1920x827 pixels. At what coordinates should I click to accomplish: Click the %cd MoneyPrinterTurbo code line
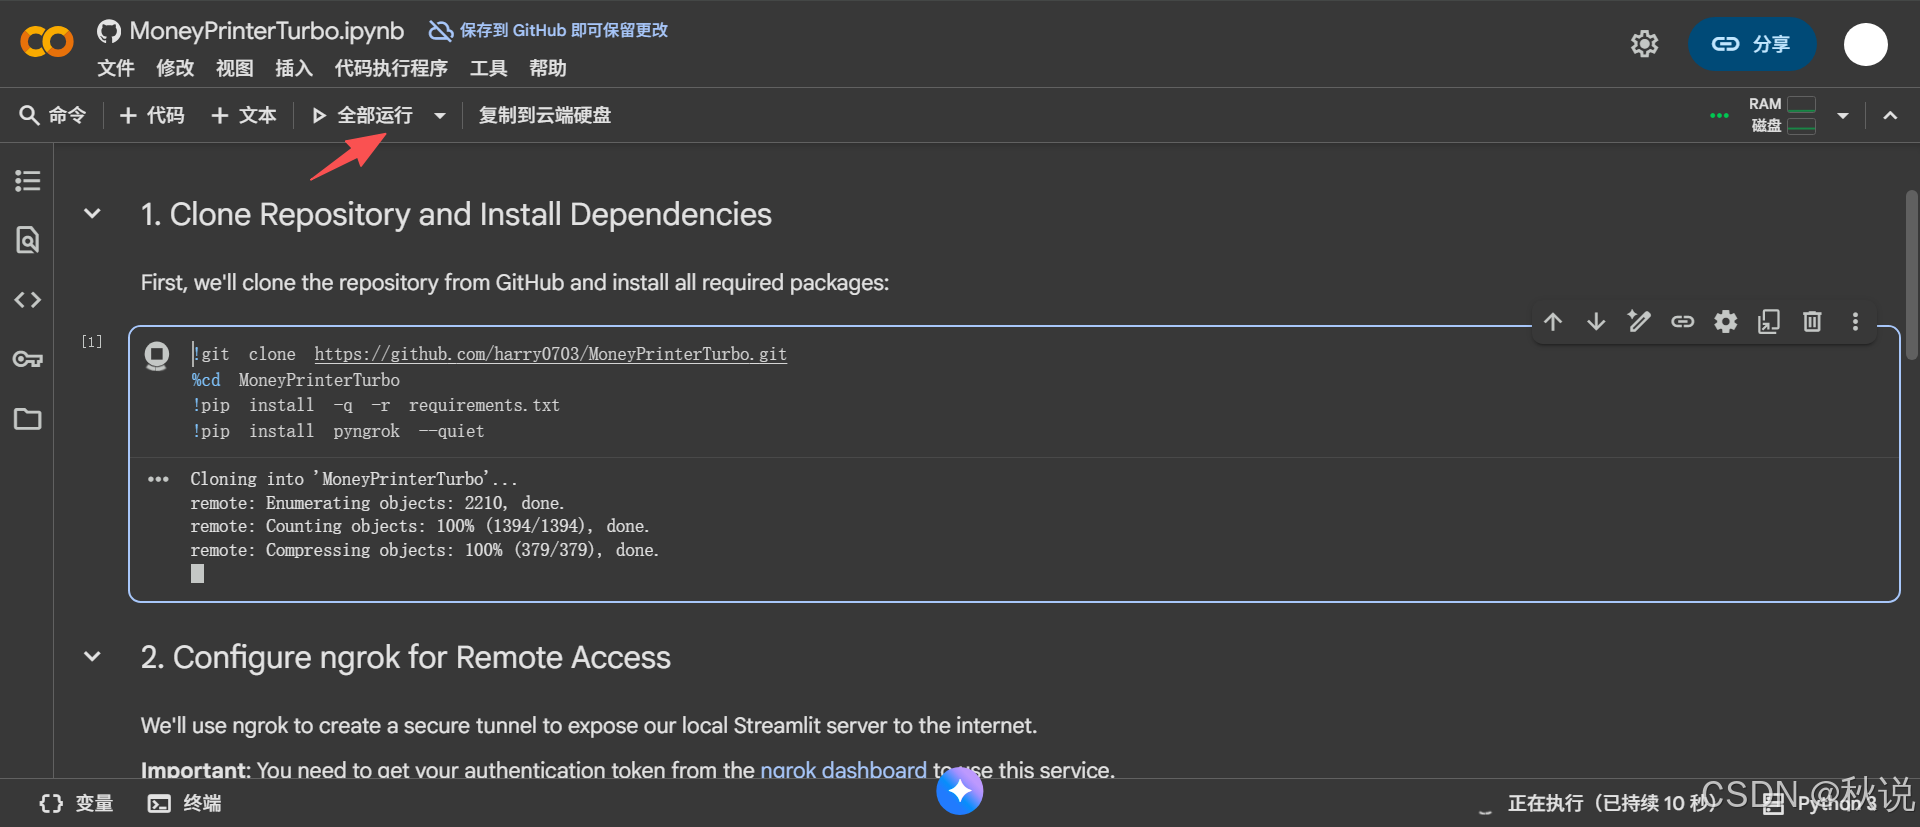pos(296,380)
